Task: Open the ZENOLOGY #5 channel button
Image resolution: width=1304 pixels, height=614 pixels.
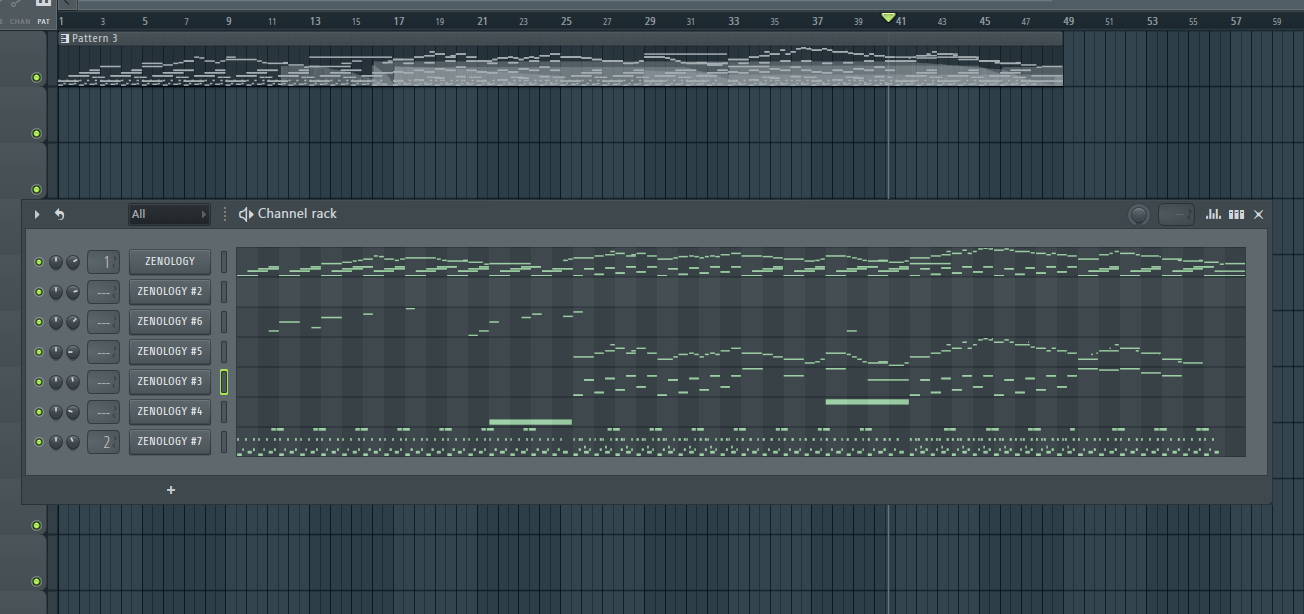Action: coord(170,352)
